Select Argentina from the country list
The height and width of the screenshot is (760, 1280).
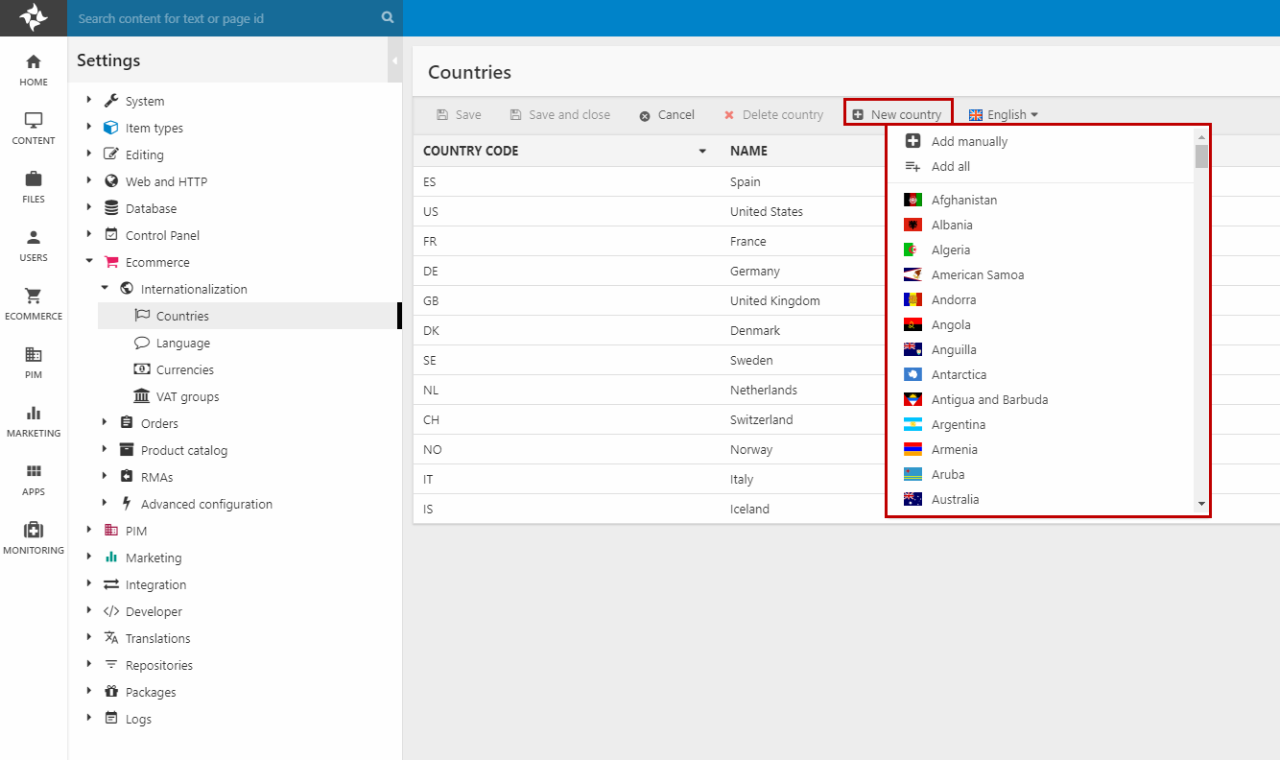pyautogui.click(x=958, y=425)
